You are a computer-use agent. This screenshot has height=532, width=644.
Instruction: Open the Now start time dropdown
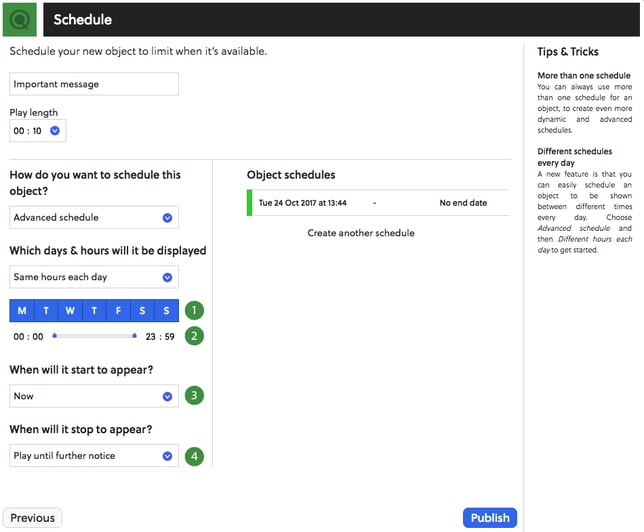[94, 396]
